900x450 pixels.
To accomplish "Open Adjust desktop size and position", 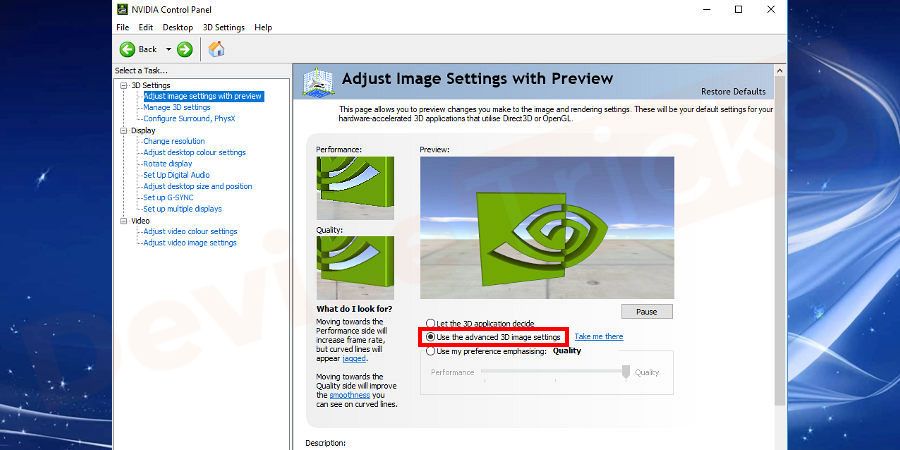I will (197, 186).
